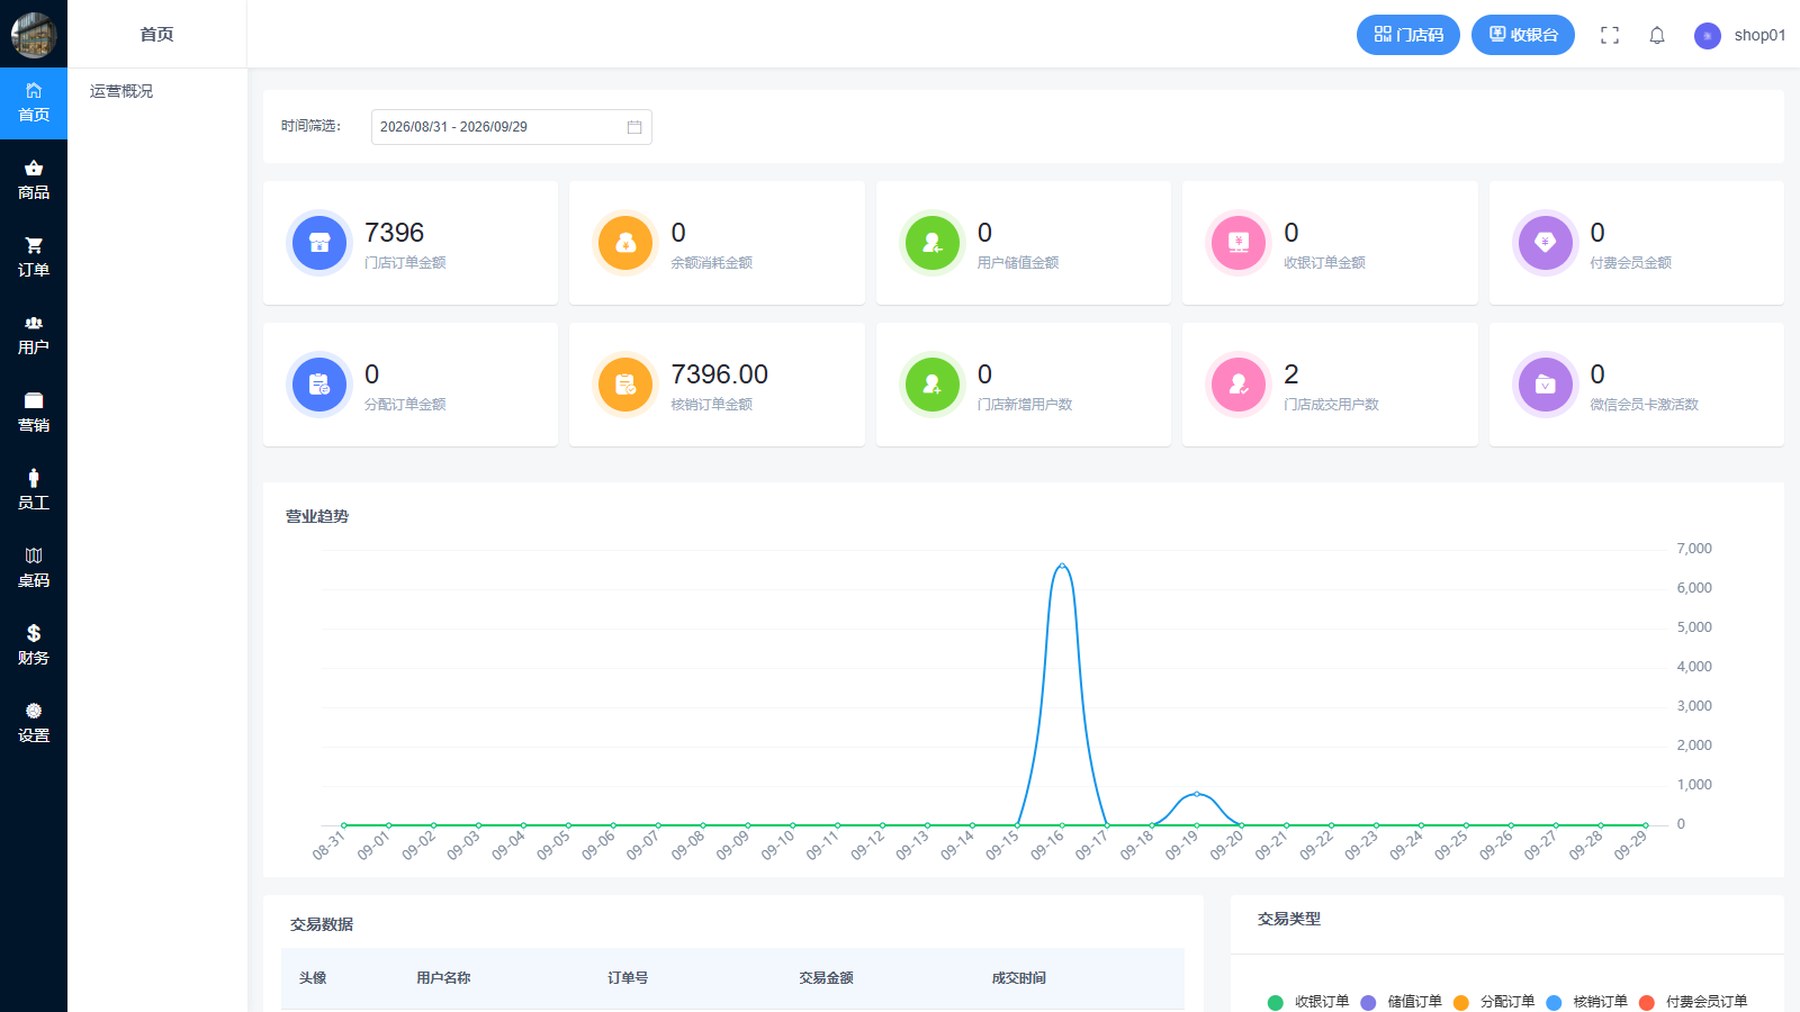The width and height of the screenshot is (1800, 1012).
Task: Toggle the 核销订单 legend item
Action: click(x=1587, y=1001)
